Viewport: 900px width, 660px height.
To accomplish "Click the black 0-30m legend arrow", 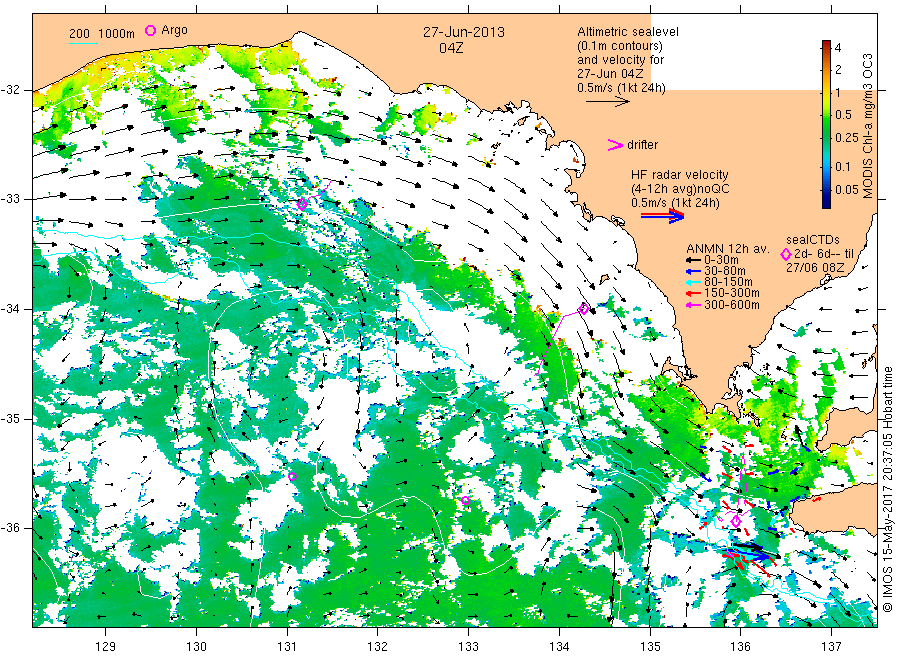I will [693, 260].
